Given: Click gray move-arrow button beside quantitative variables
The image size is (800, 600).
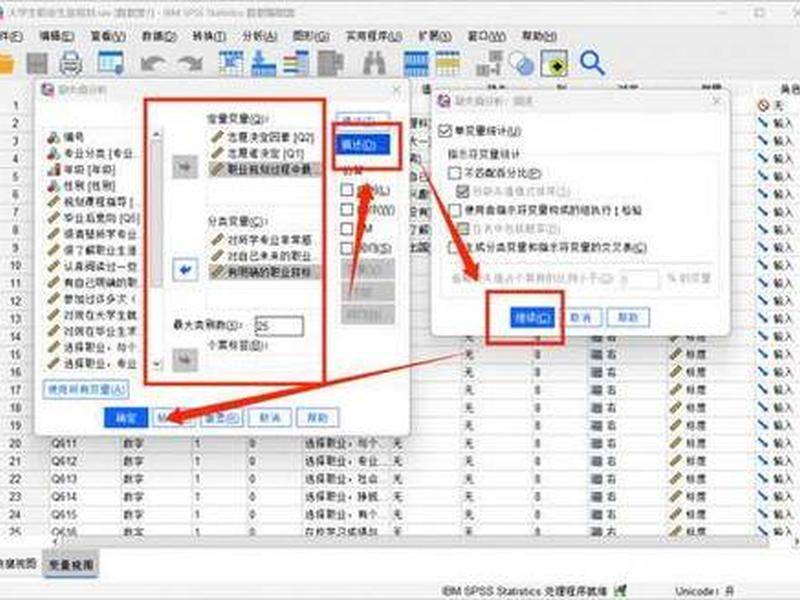Looking at the screenshot, I should point(185,167).
